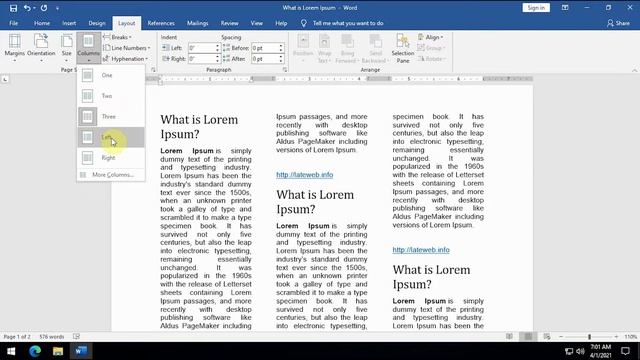Adjust the Spacing After spinner arrows
Image resolution: width=640 pixels, height=360 pixels.
click(x=281, y=59)
